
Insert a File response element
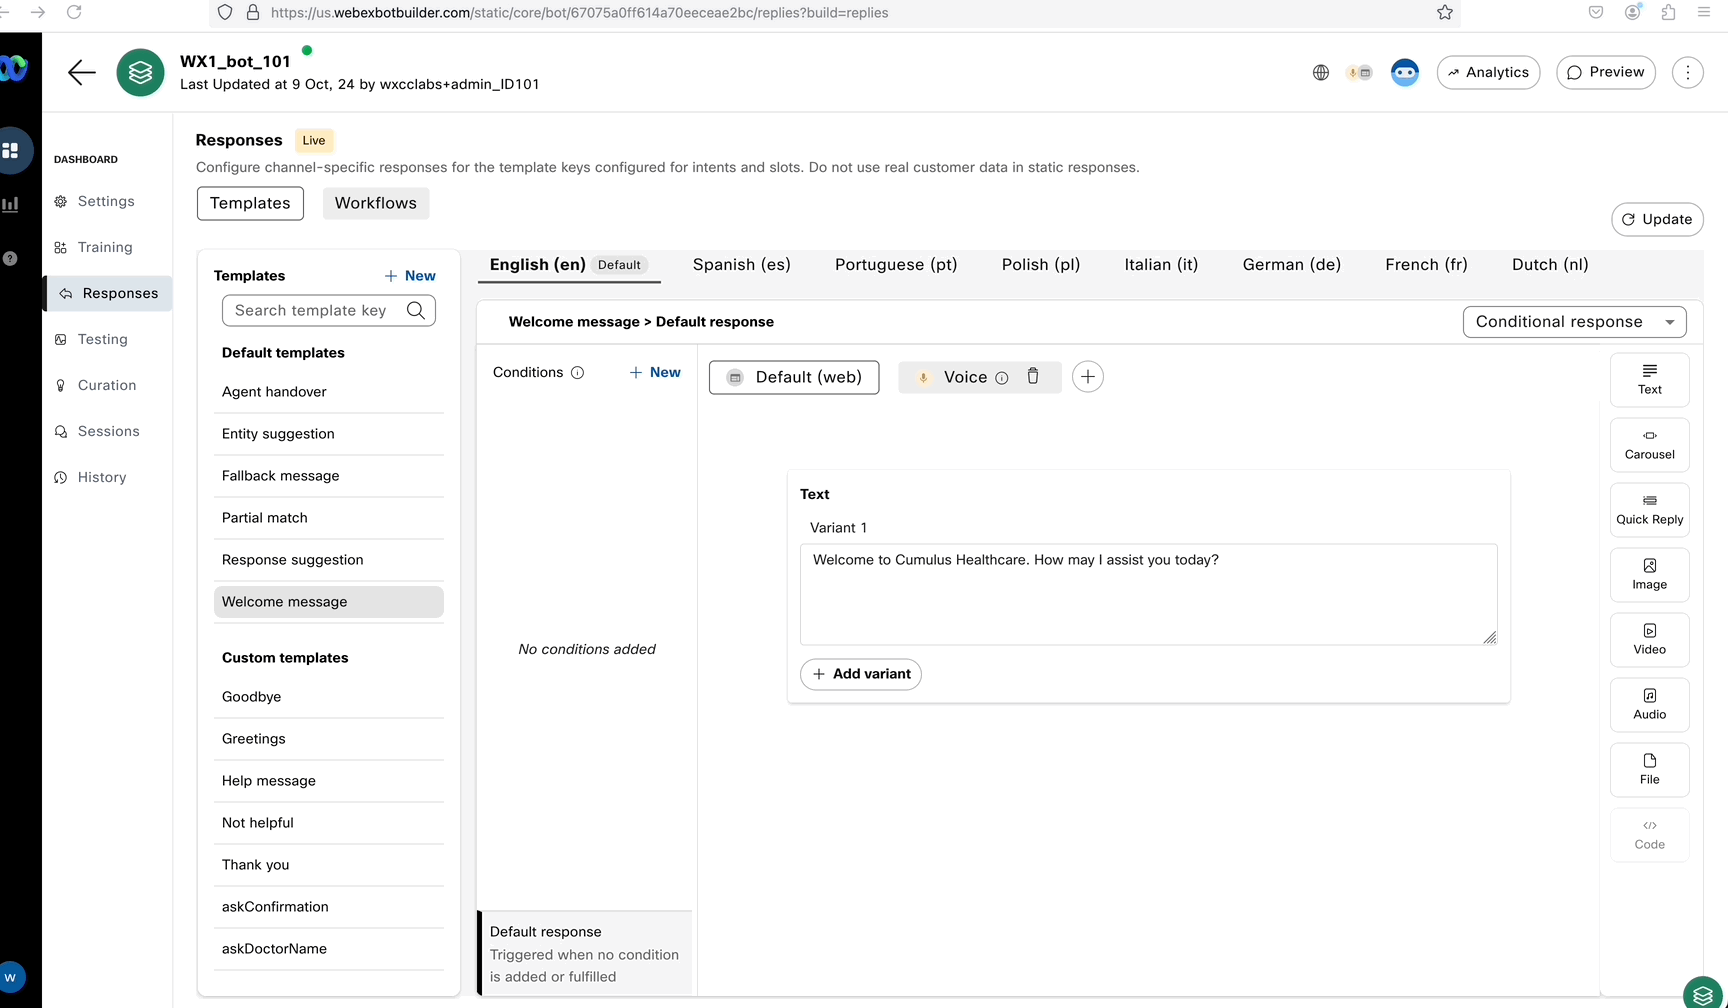click(x=1649, y=769)
